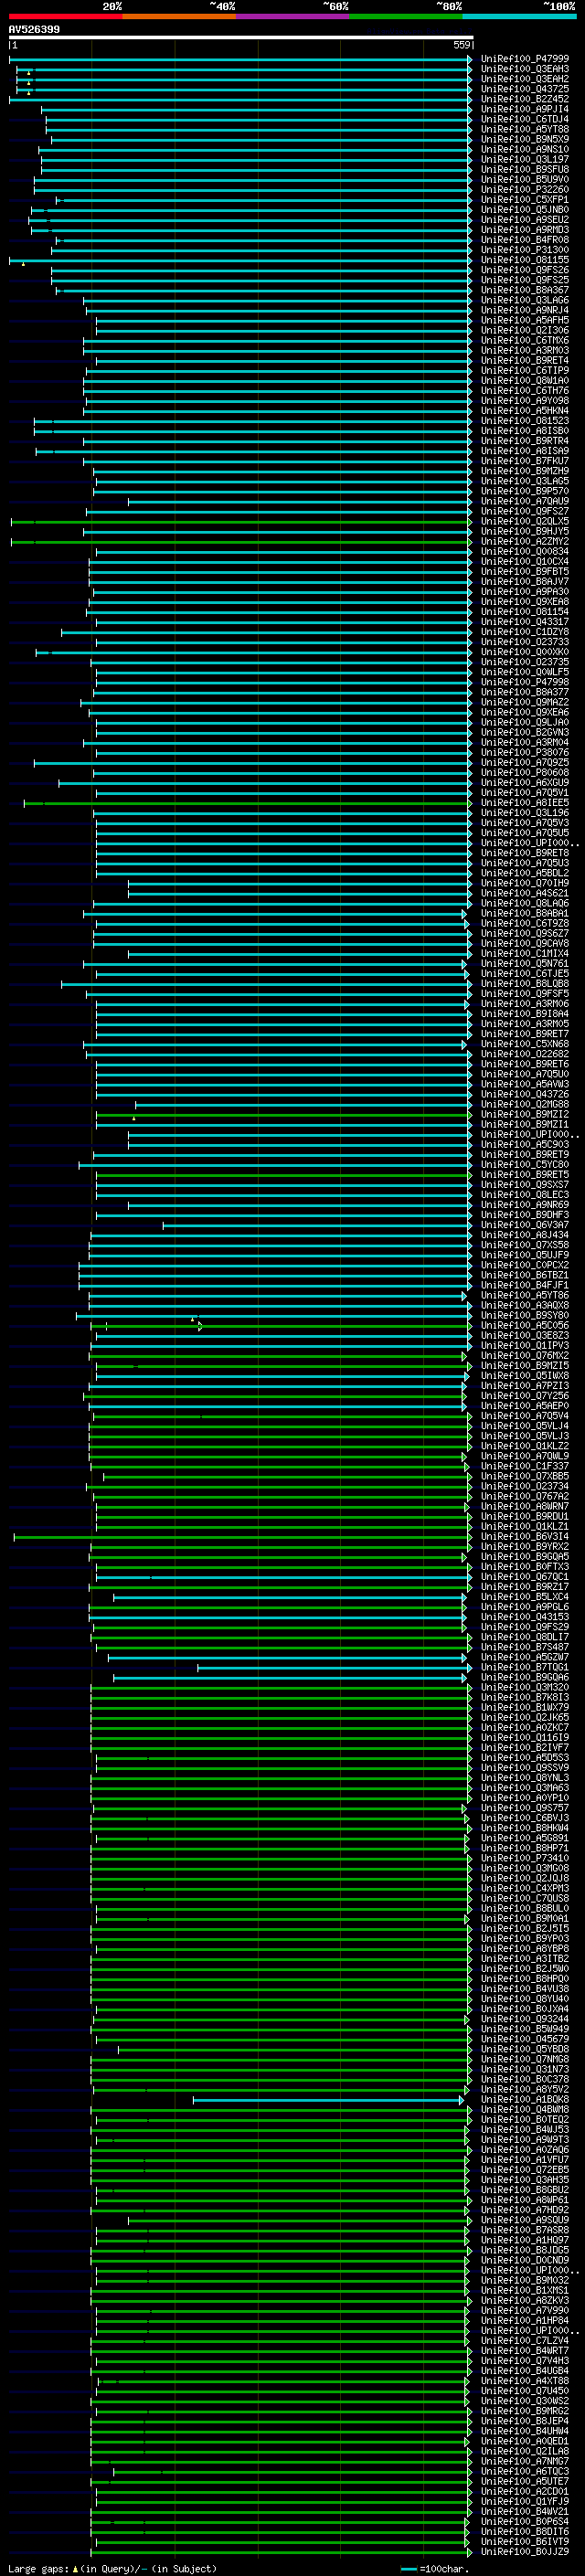Select the UniRef100_Q5JNB0 label

[x=525, y=210]
